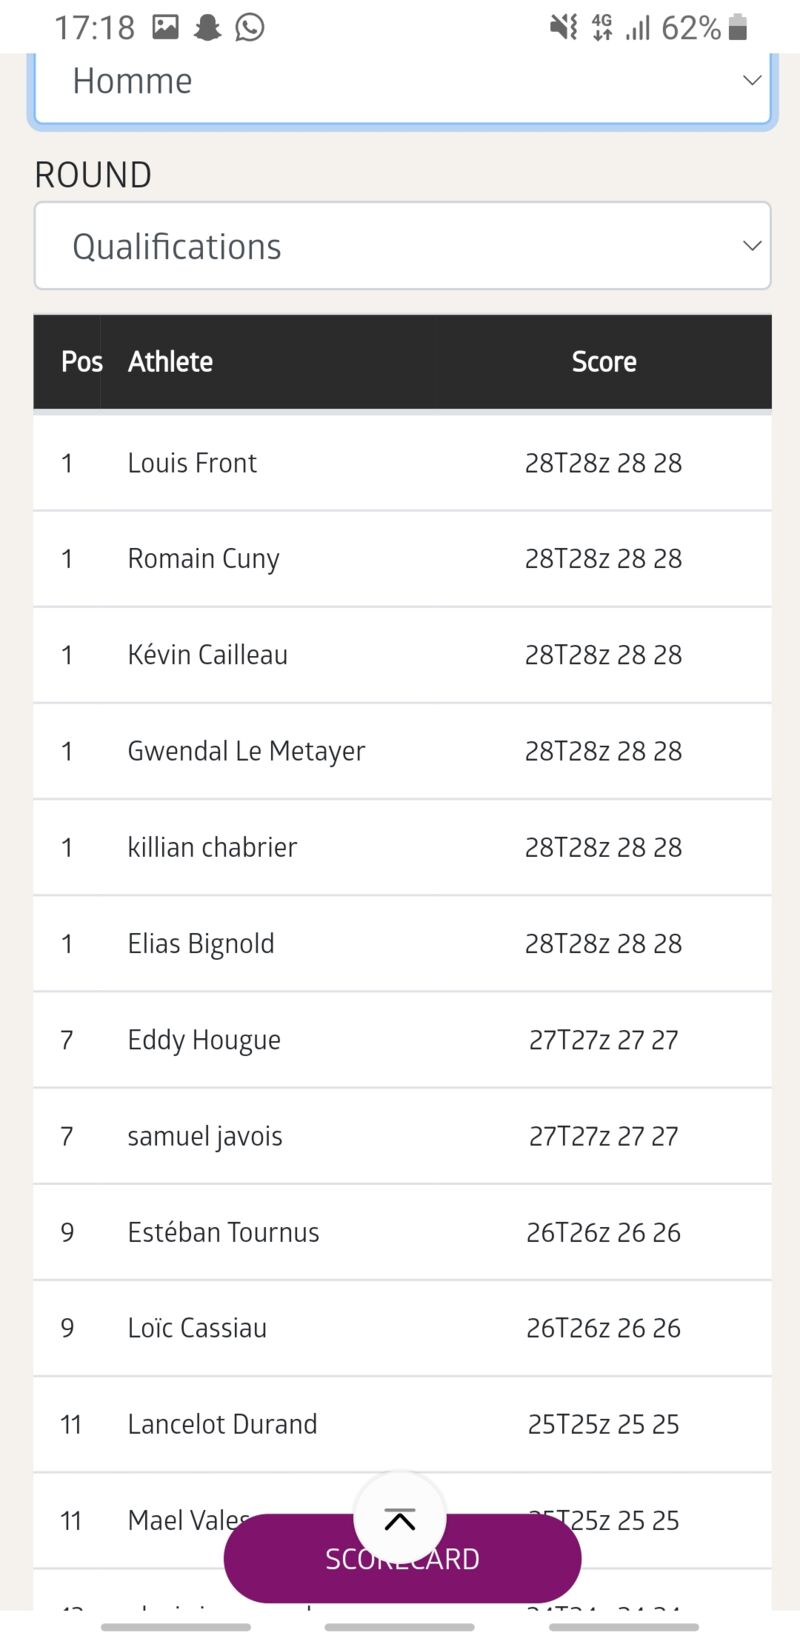Open the Qualifications round dropdown

[x=402, y=246]
